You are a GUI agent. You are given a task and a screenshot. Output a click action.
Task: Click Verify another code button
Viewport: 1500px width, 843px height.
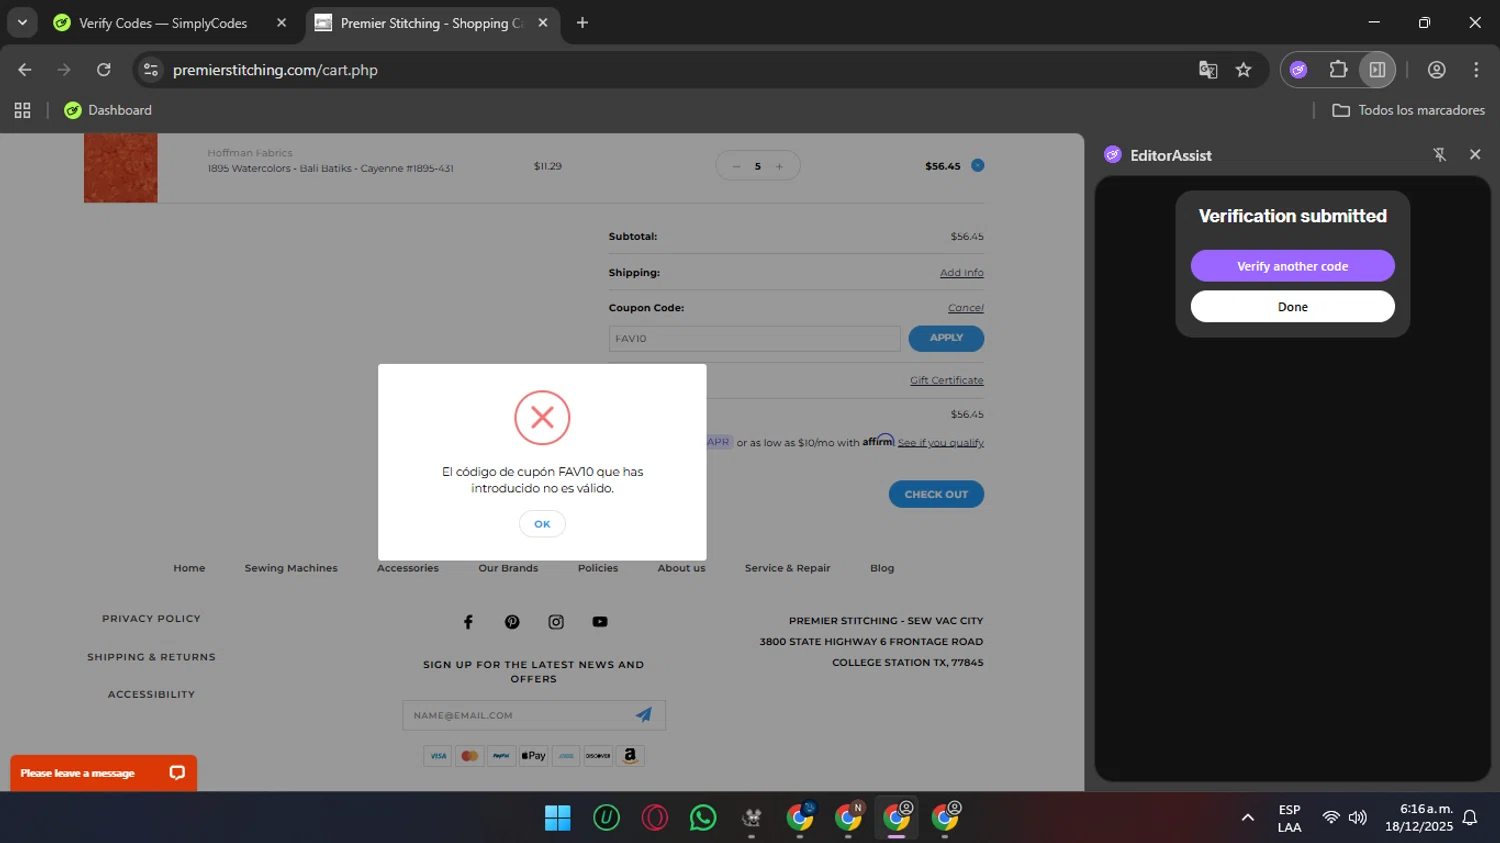click(x=1292, y=266)
